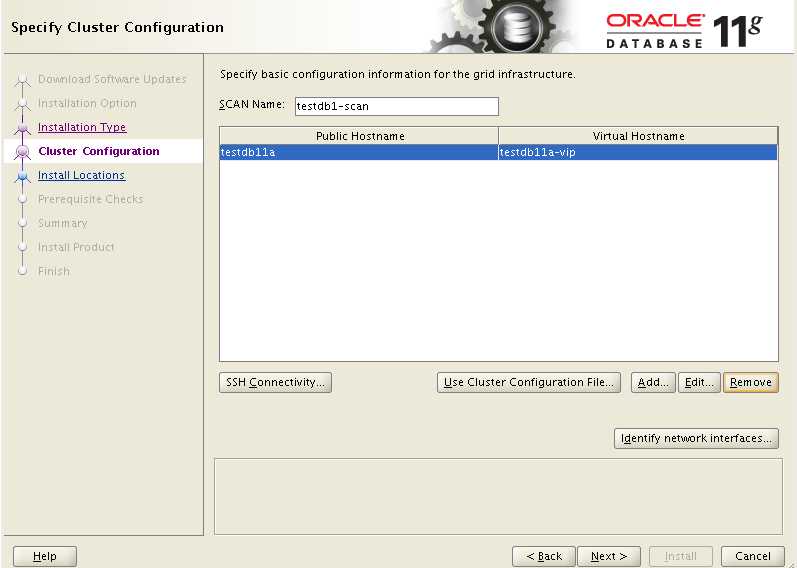Viewport: 797px width, 568px height.
Task: Open SSH Connectivity settings
Action: pyautogui.click(x=275, y=382)
